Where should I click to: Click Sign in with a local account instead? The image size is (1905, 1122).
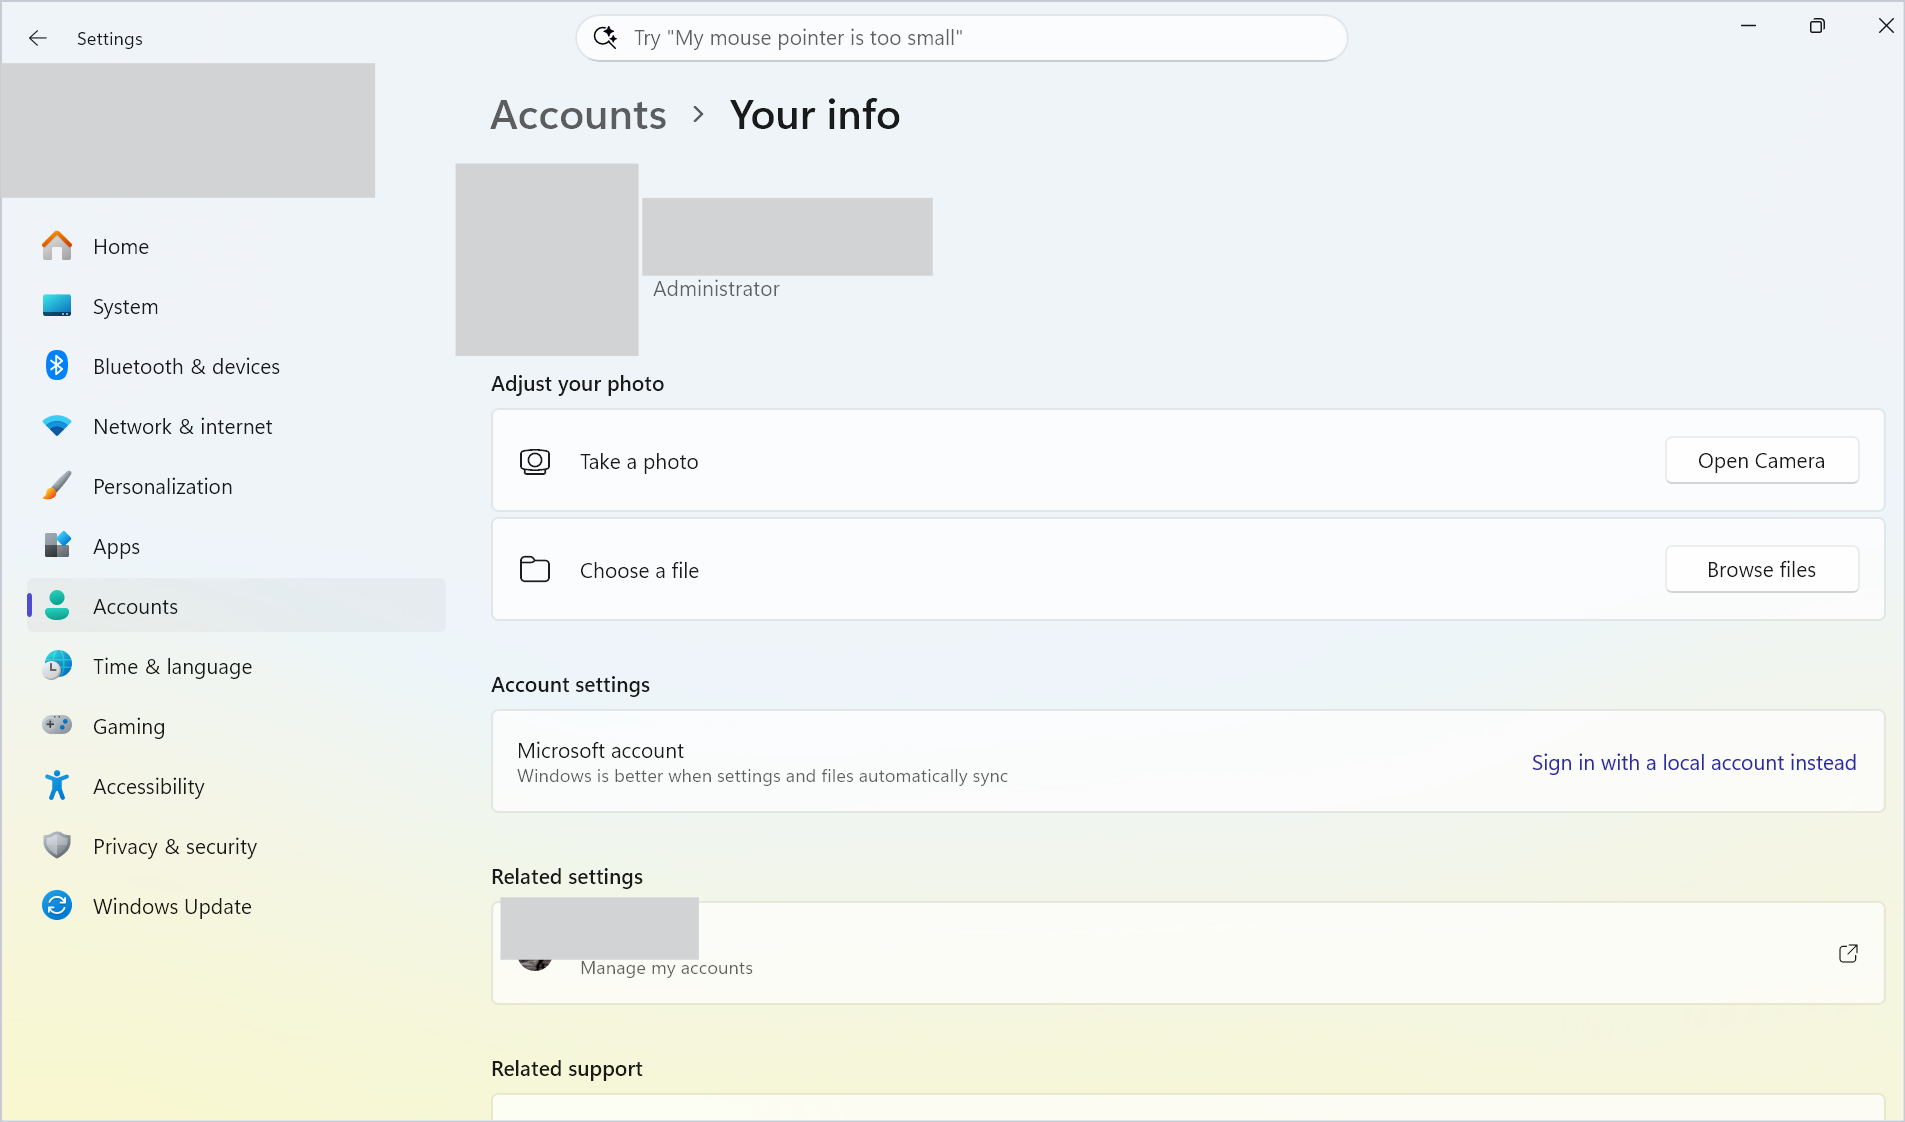point(1693,763)
